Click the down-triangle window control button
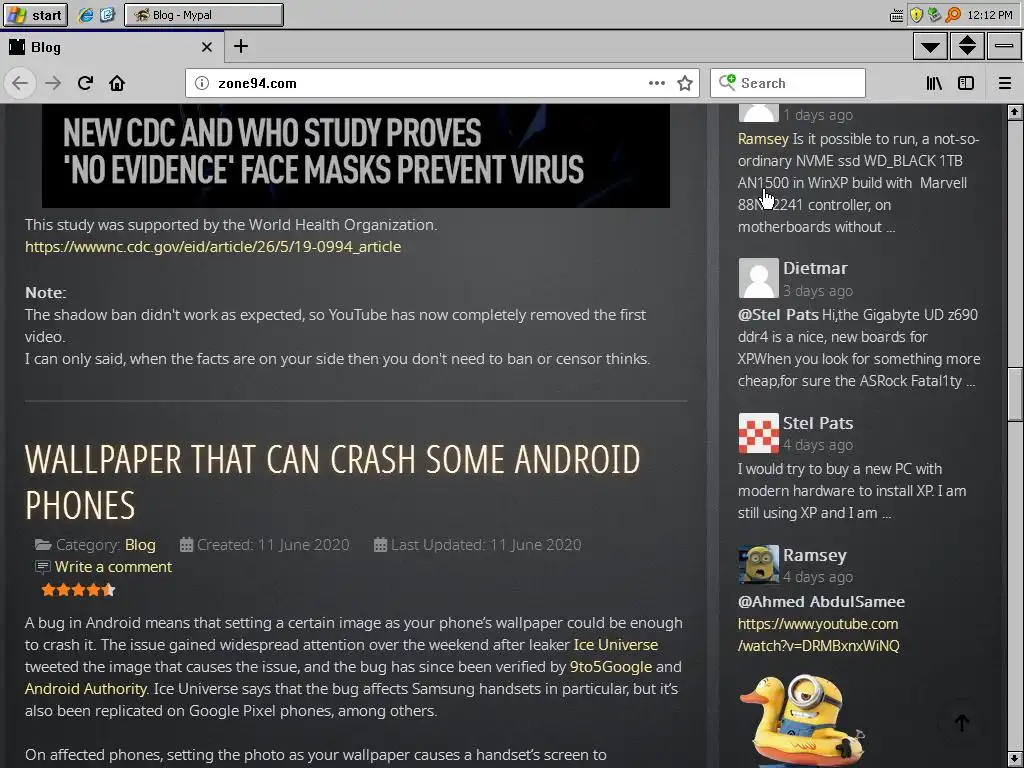This screenshot has height=768, width=1024. [931, 46]
